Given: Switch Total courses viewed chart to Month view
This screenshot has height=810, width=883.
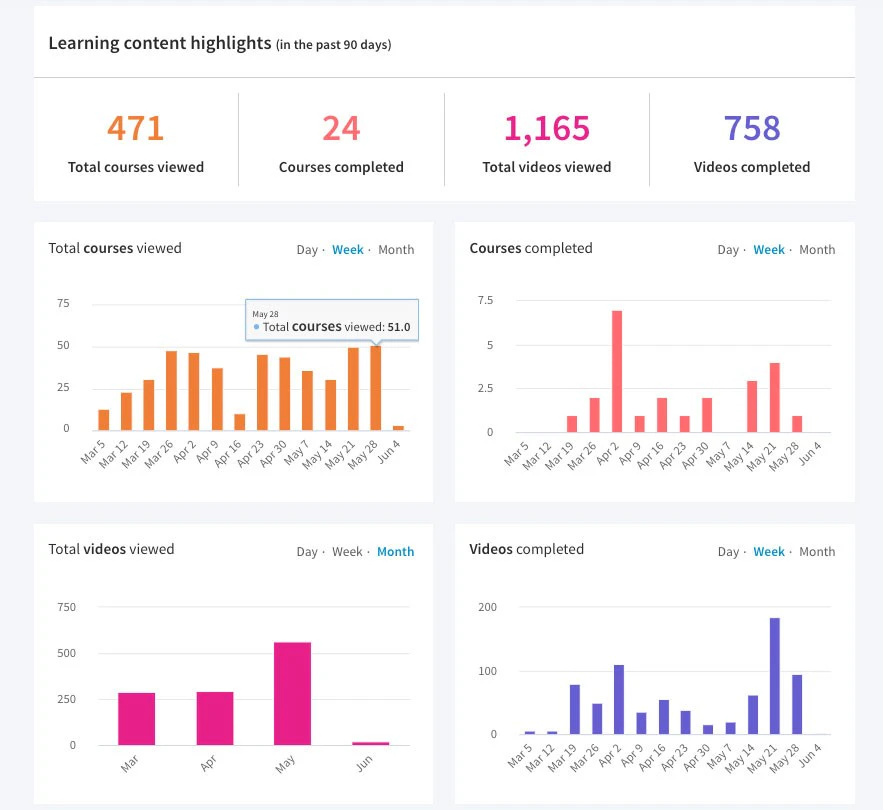Looking at the screenshot, I should (x=396, y=249).
